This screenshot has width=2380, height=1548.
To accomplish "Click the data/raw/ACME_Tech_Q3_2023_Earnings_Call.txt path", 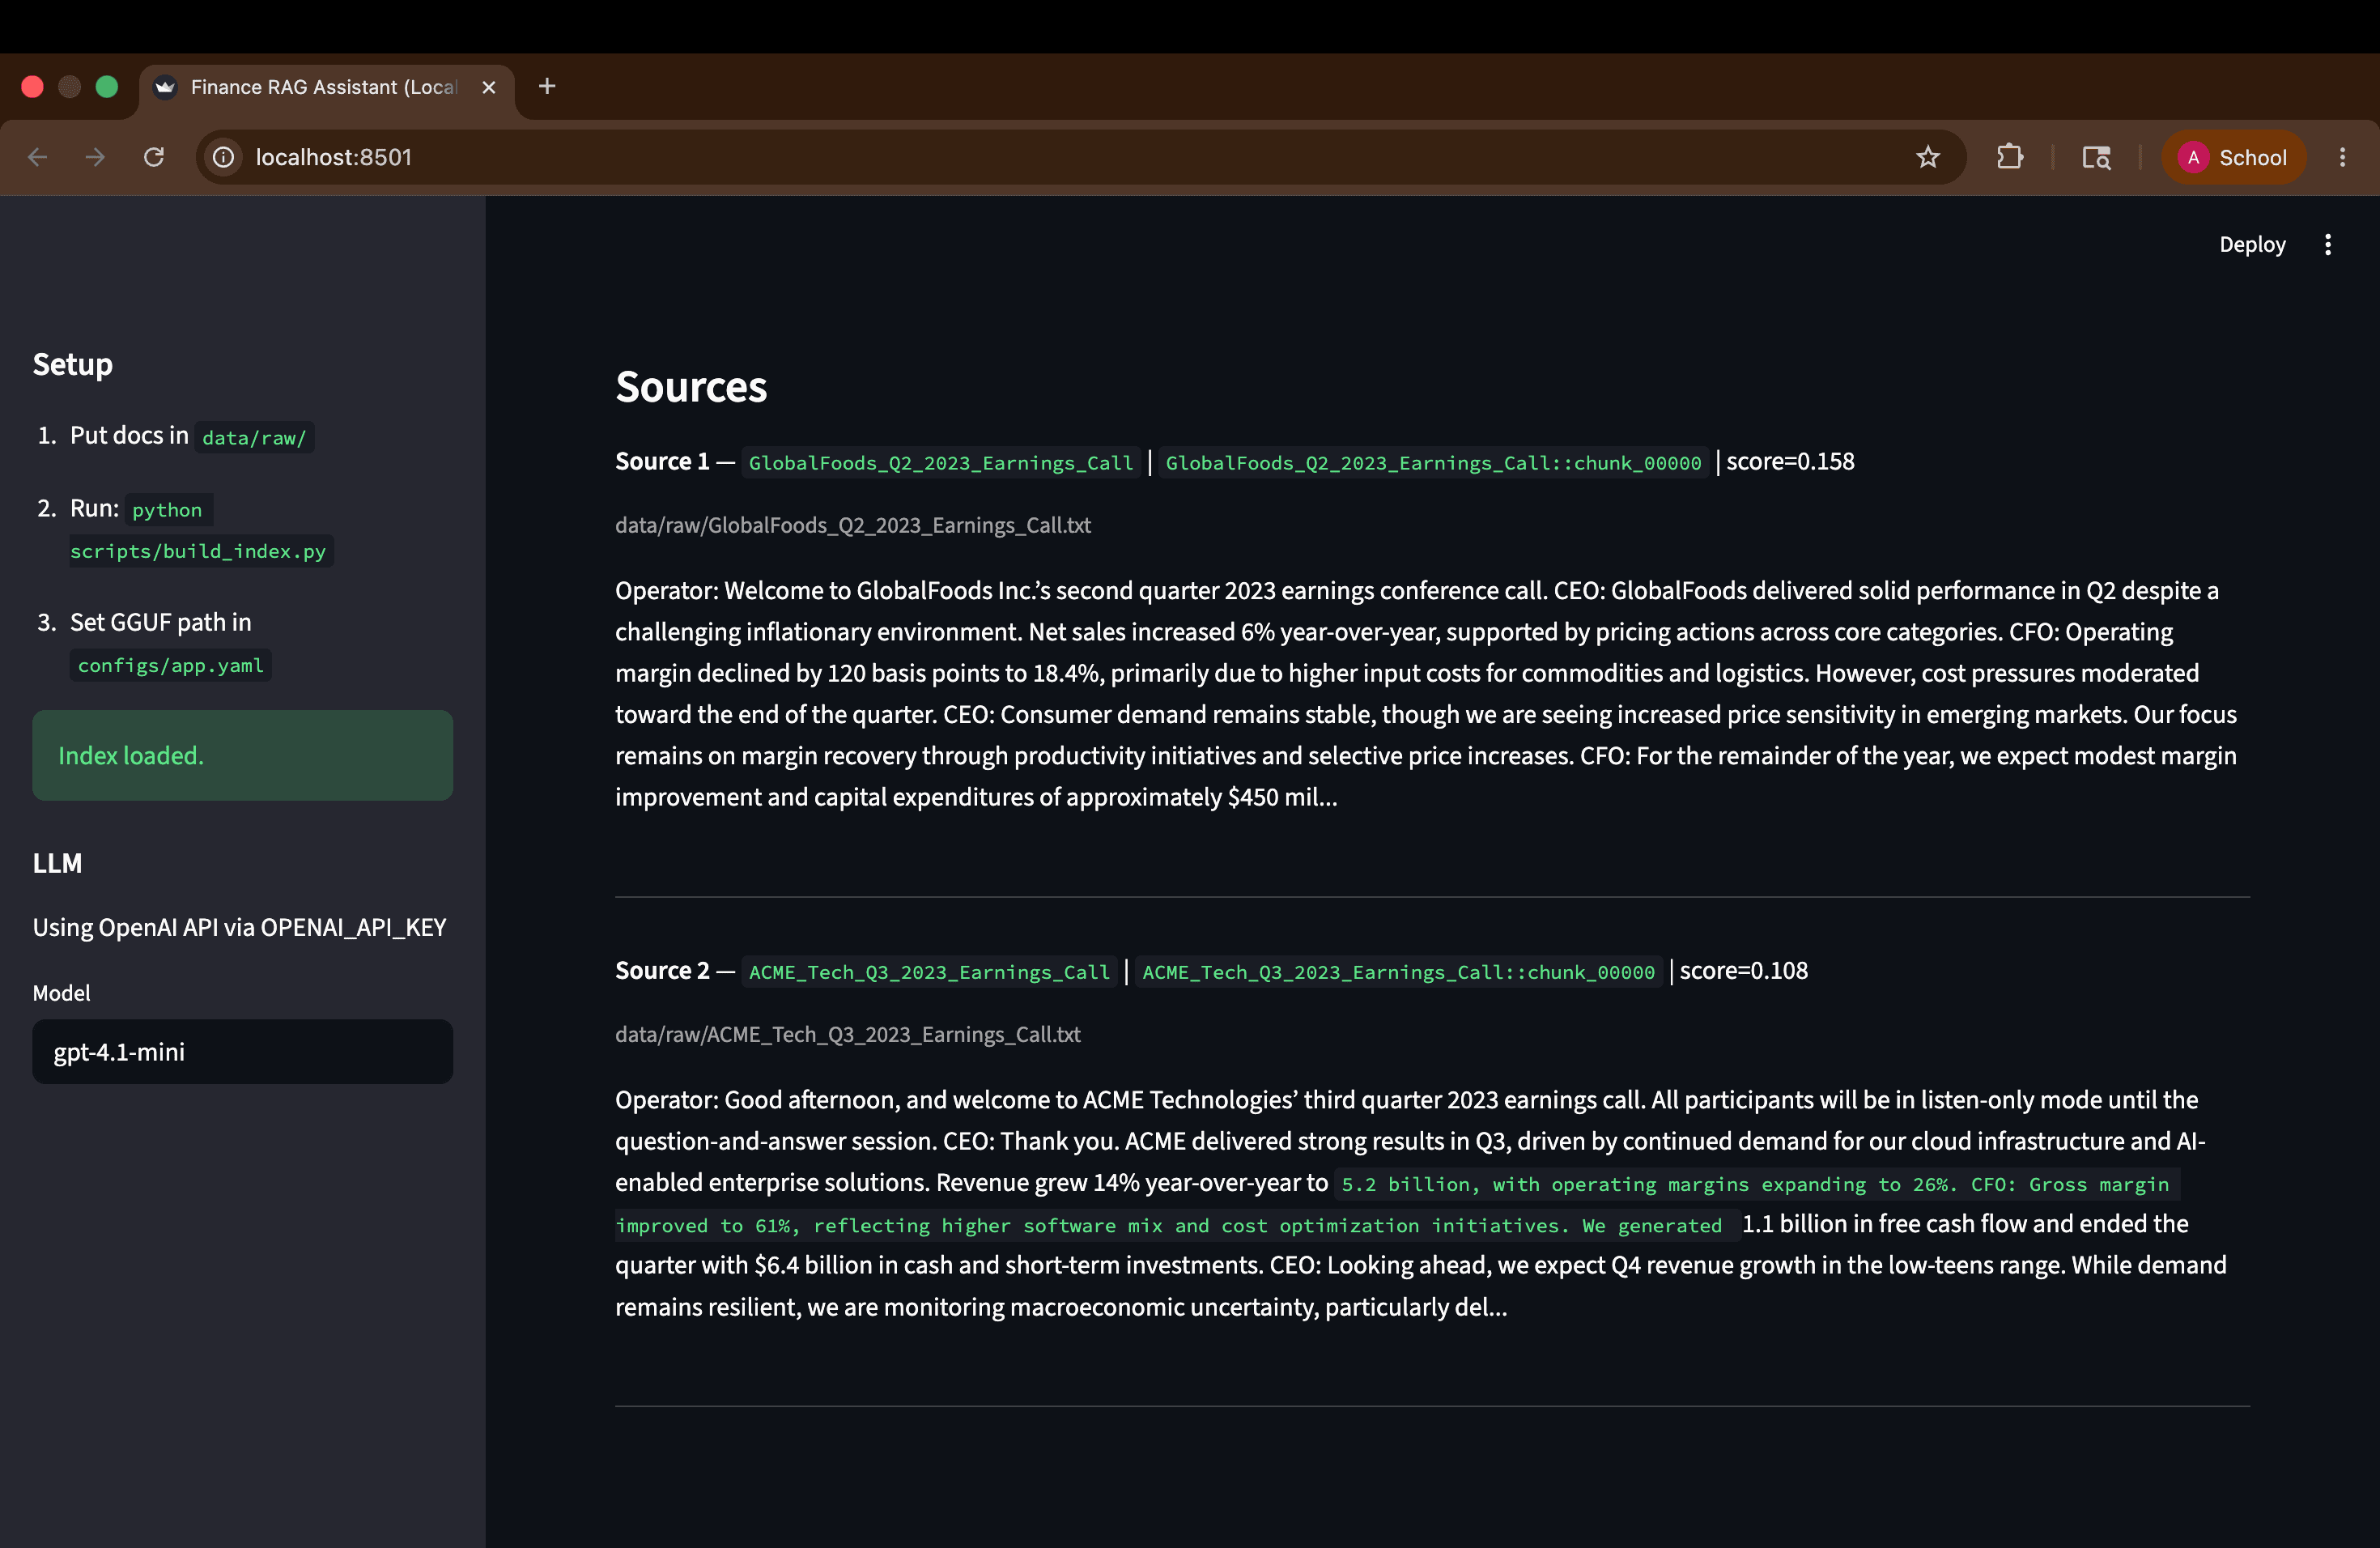I will tap(848, 1034).
